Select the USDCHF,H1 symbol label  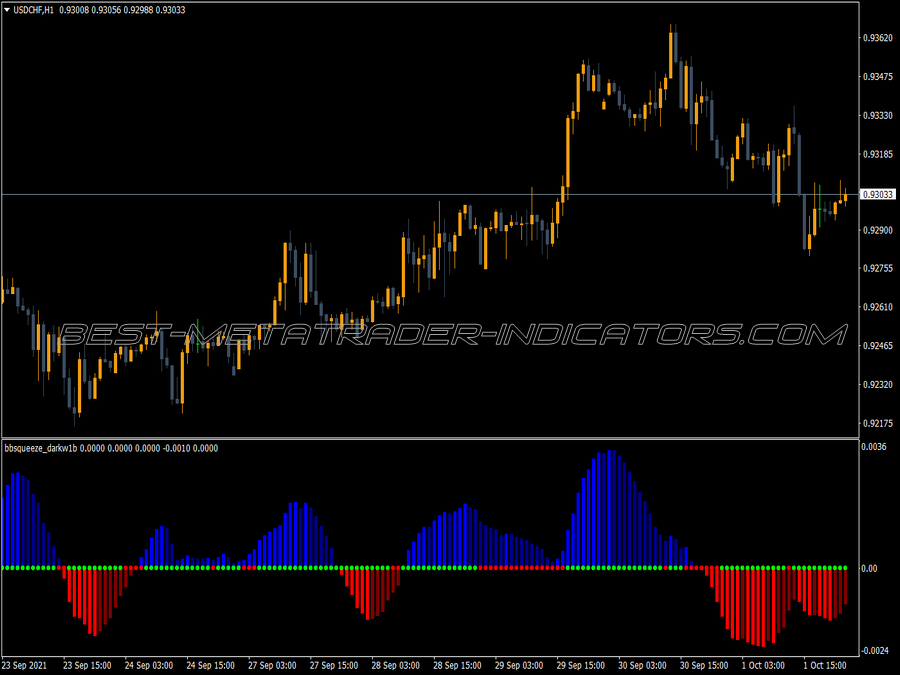pyautogui.click(x=33, y=10)
